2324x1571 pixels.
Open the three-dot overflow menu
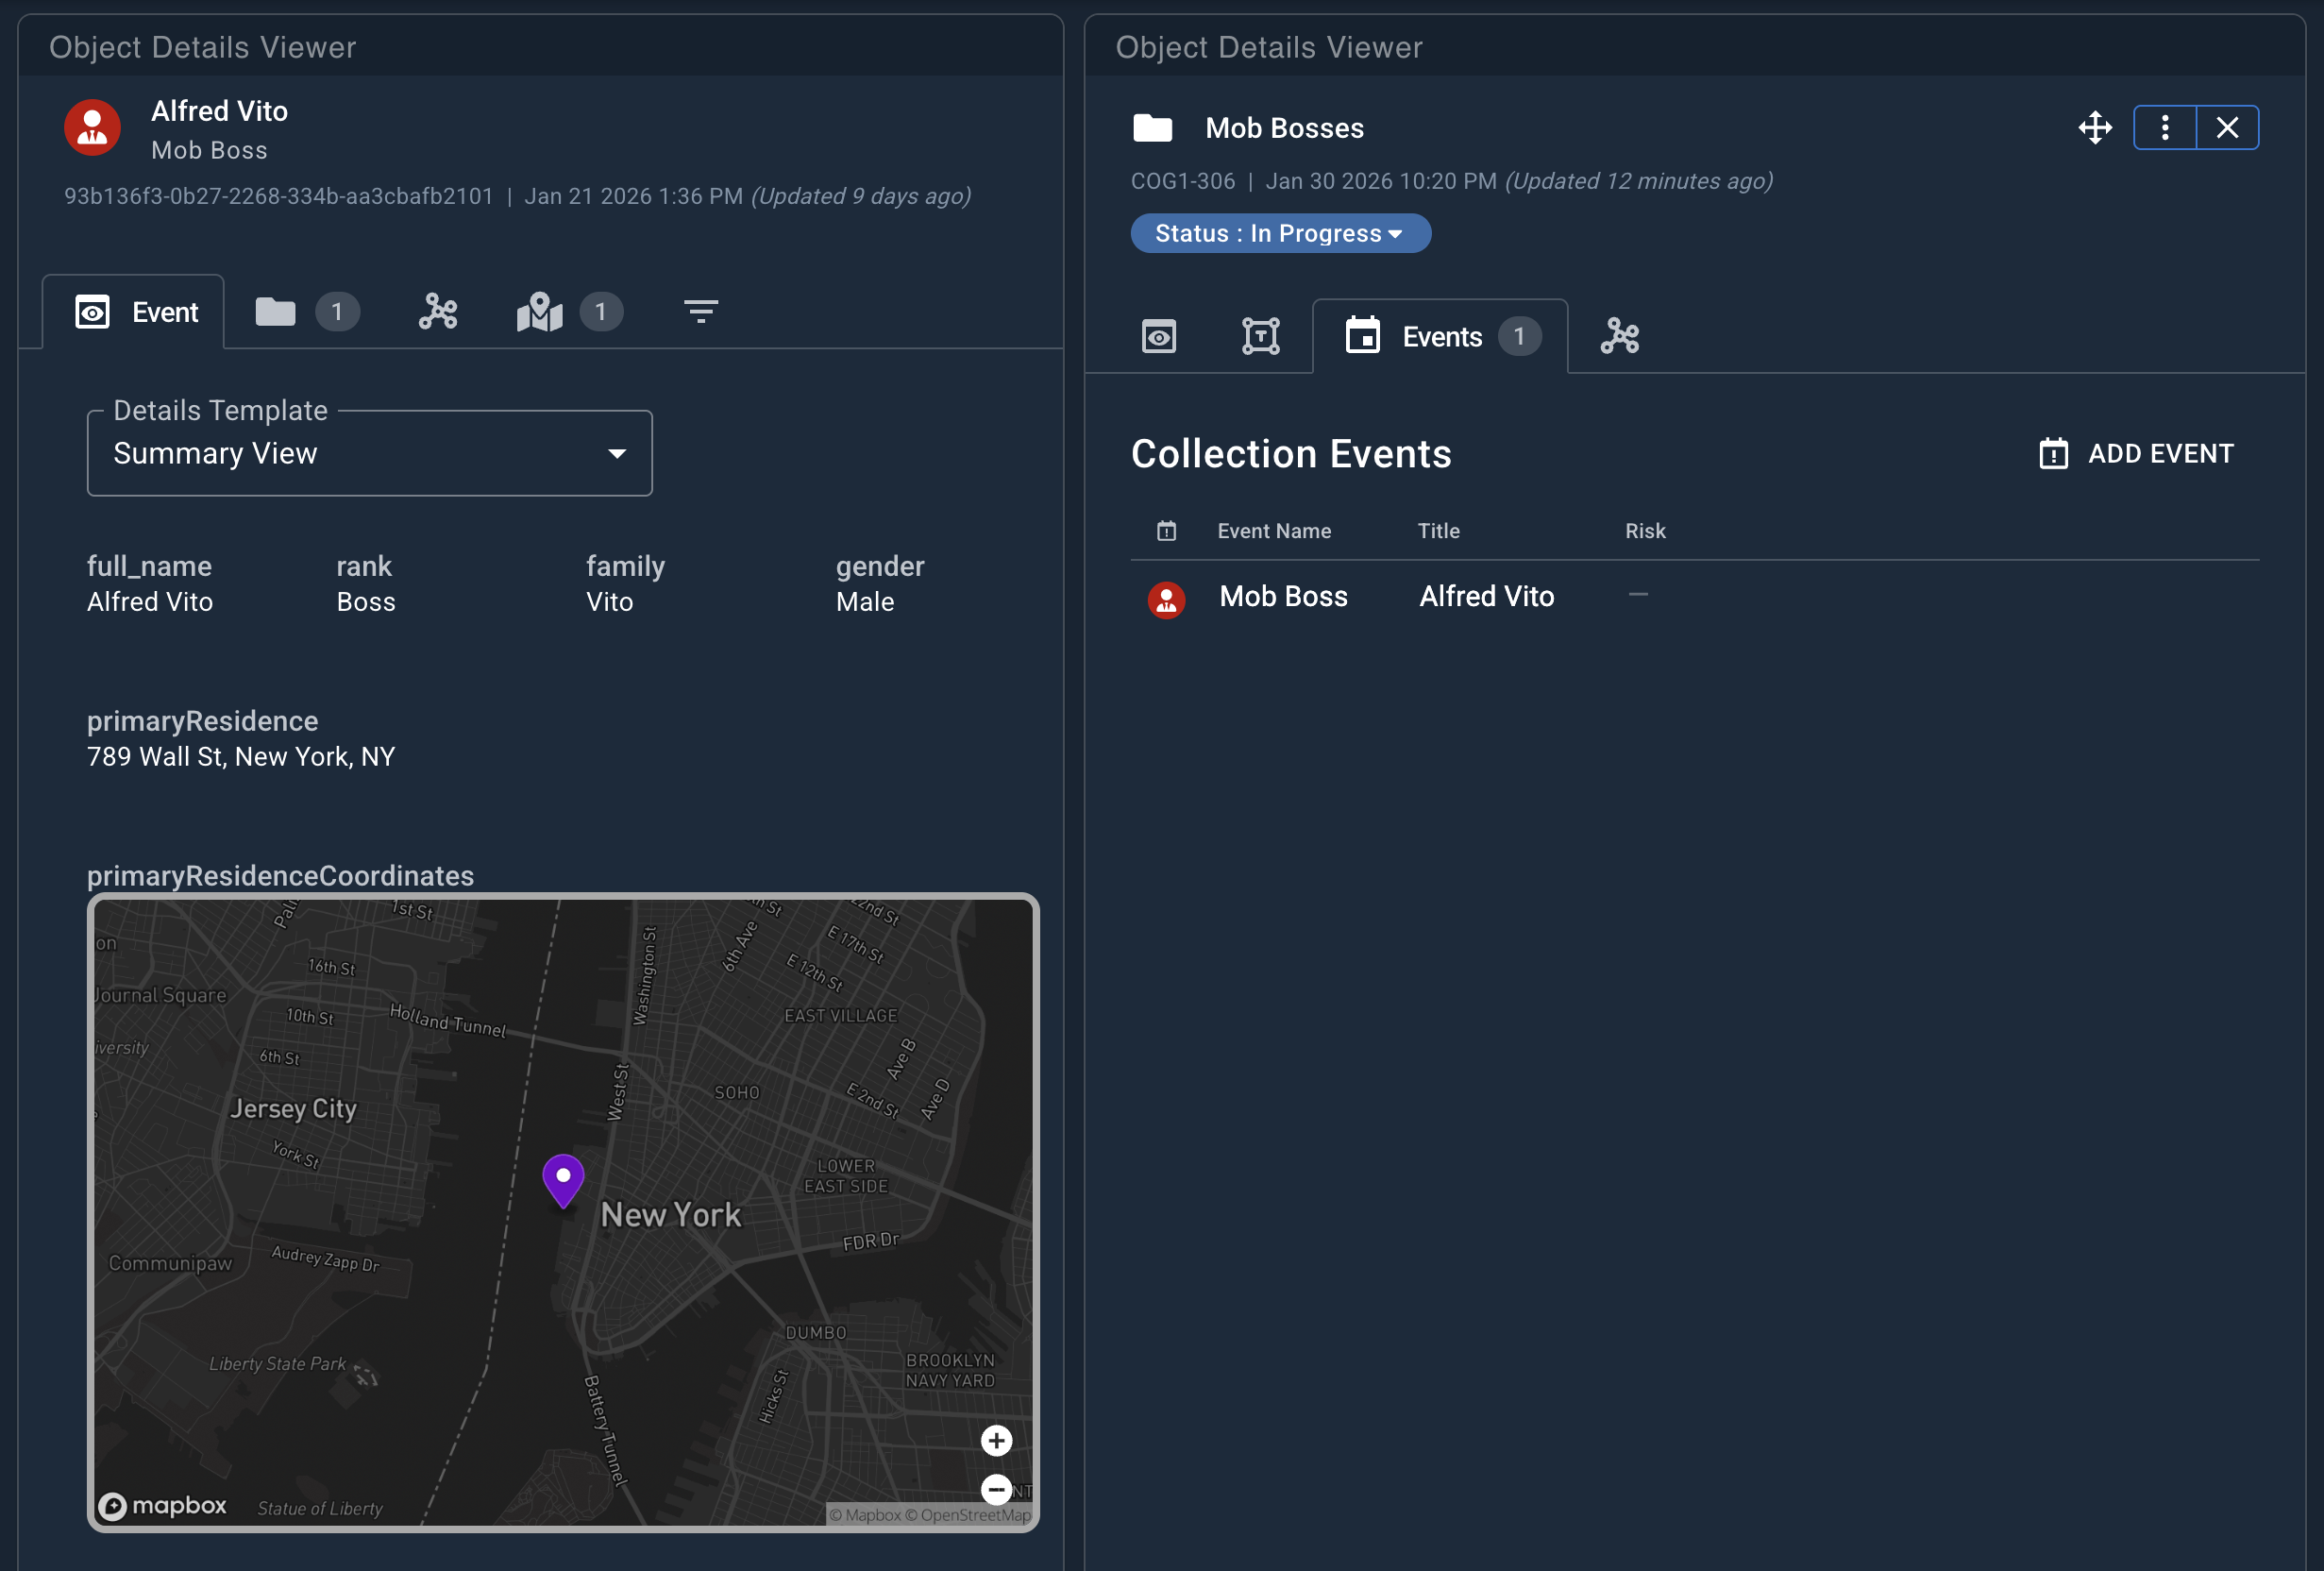[x=2164, y=127]
